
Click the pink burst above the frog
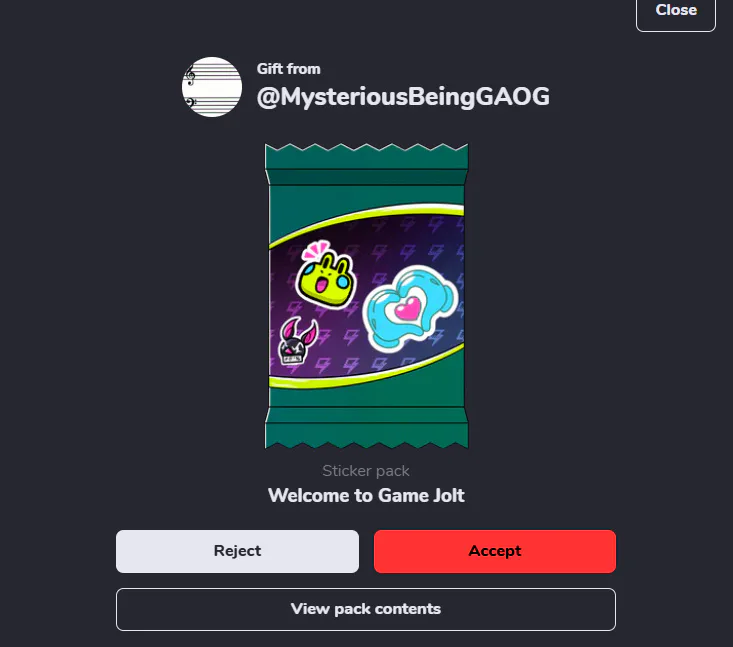tap(316, 250)
